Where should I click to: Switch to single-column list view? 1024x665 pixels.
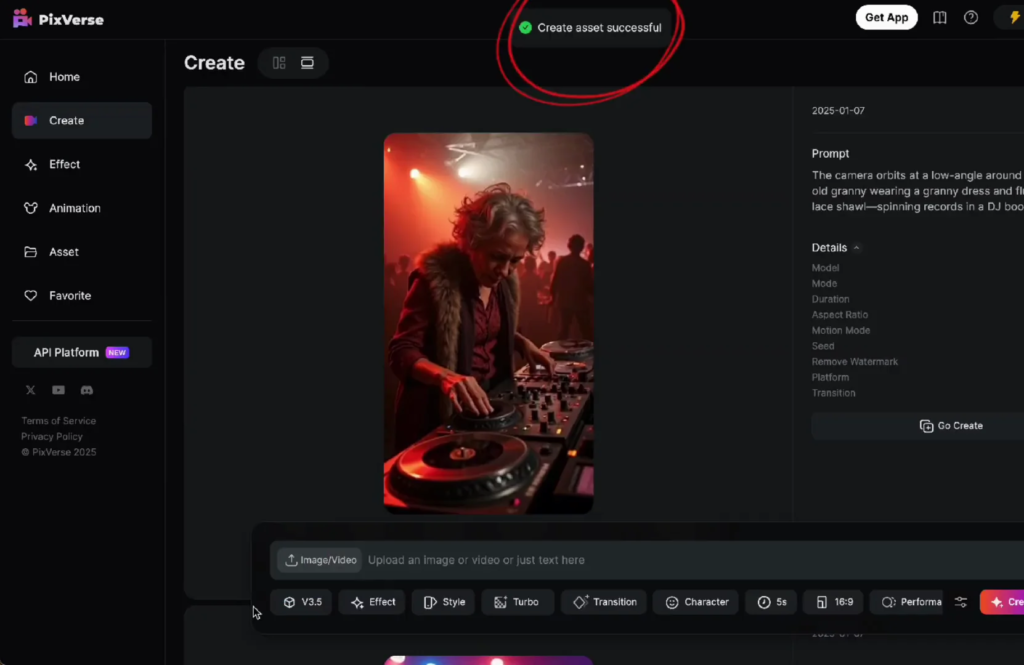tap(307, 63)
